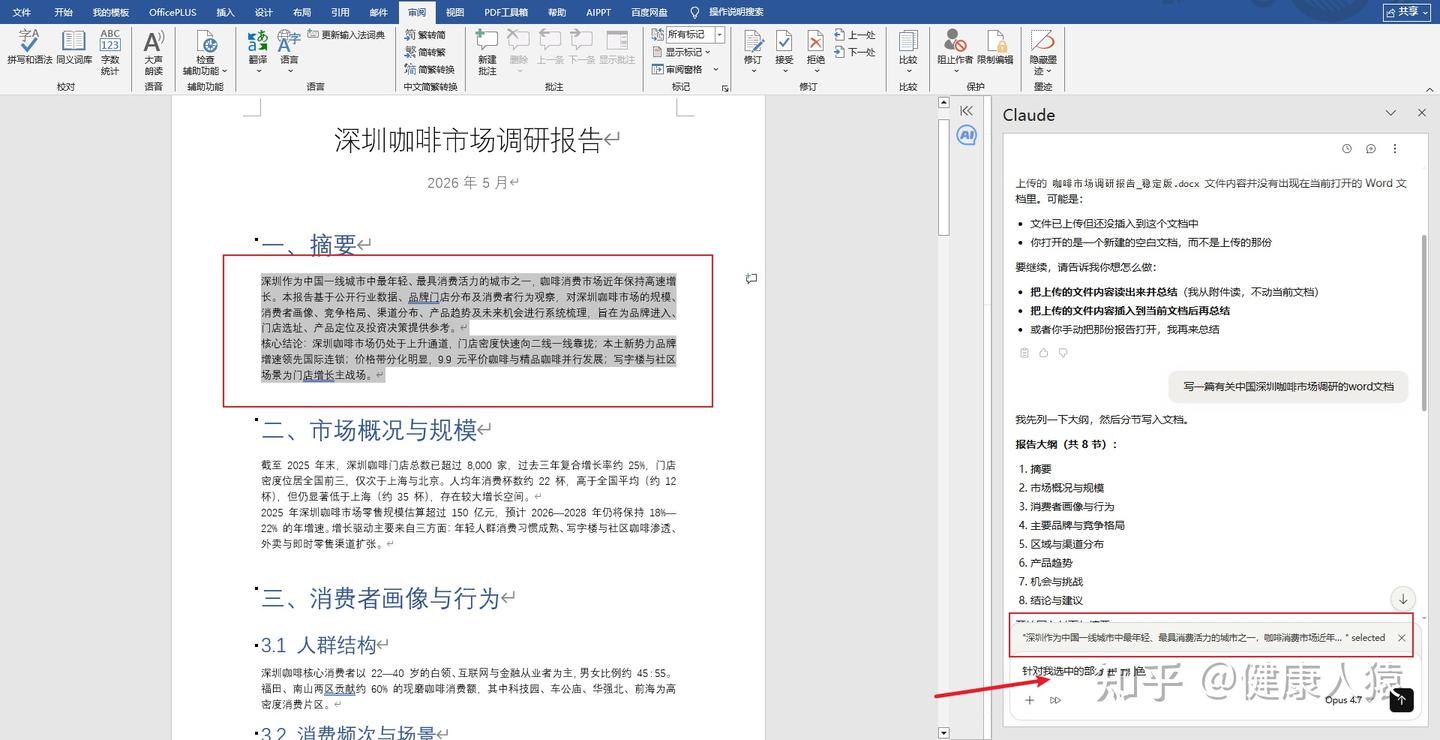Screen dimensions: 1440x740
Task: Start 大声朗读 read aloud
Action: (153, 50)
